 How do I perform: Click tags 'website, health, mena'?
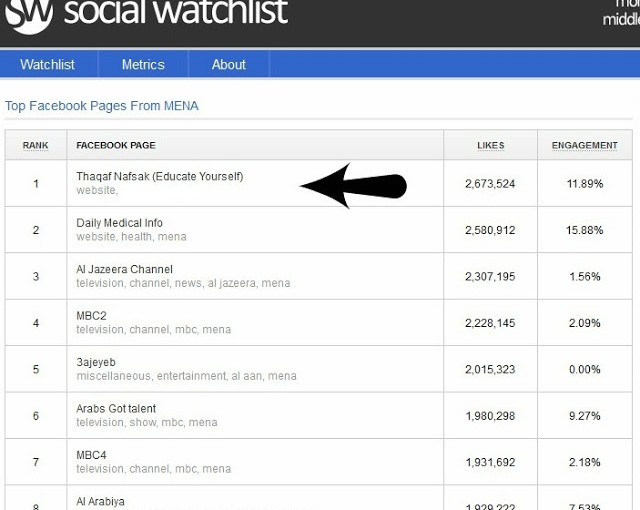(131, 237)
